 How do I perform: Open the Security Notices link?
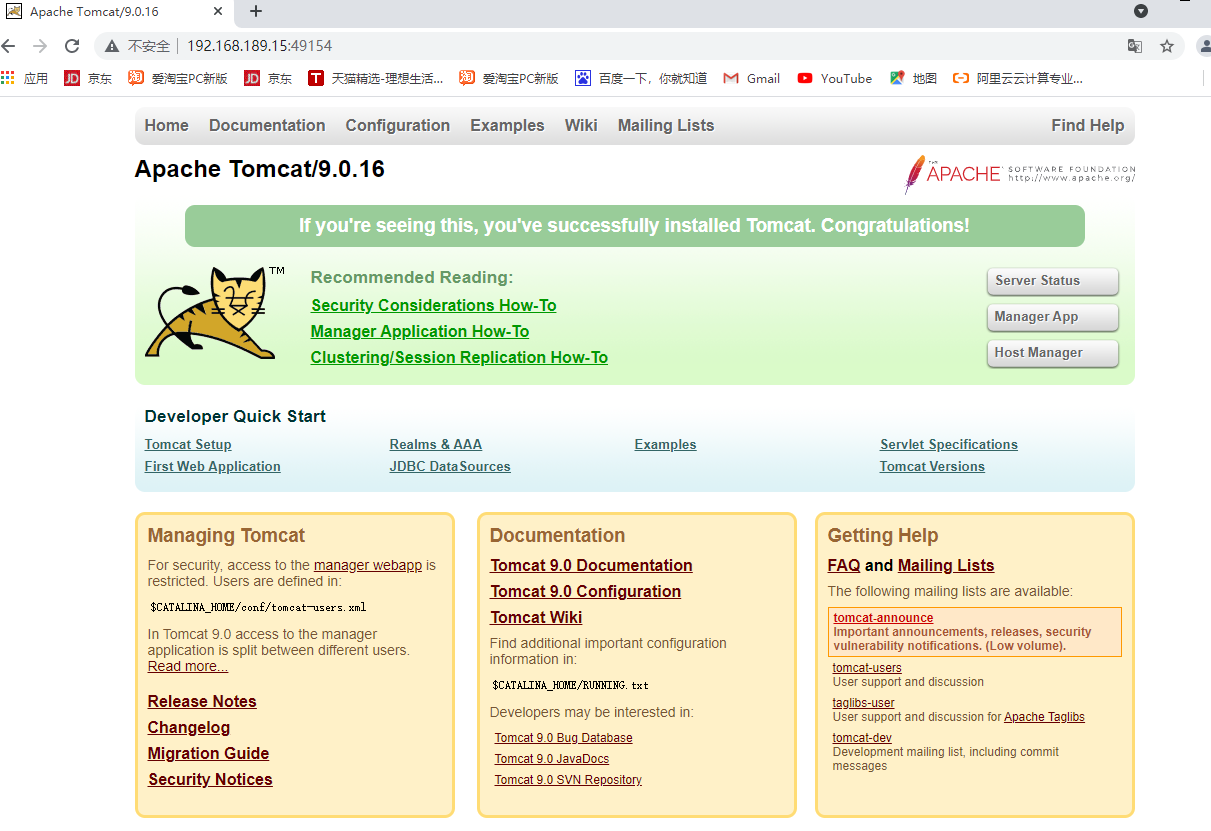coord(210,779)
